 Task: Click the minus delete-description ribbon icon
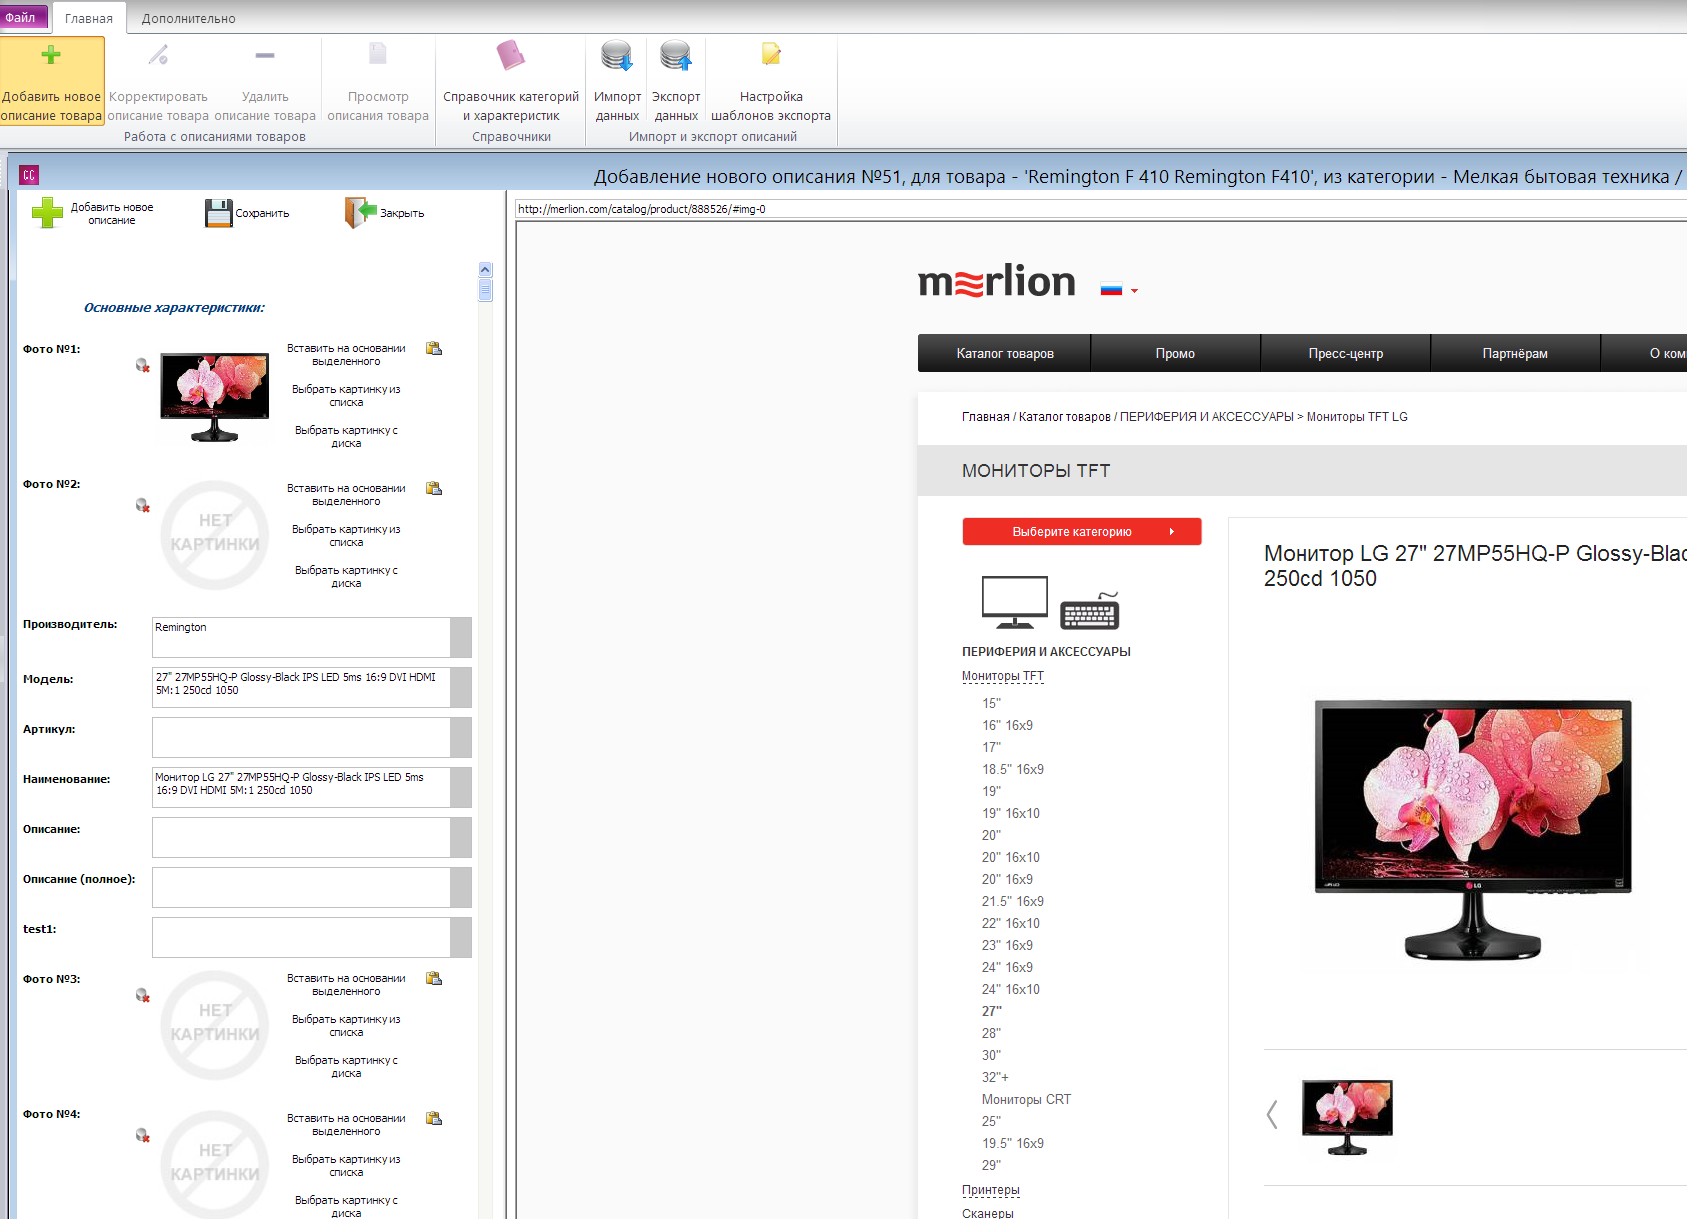(265, 55)
